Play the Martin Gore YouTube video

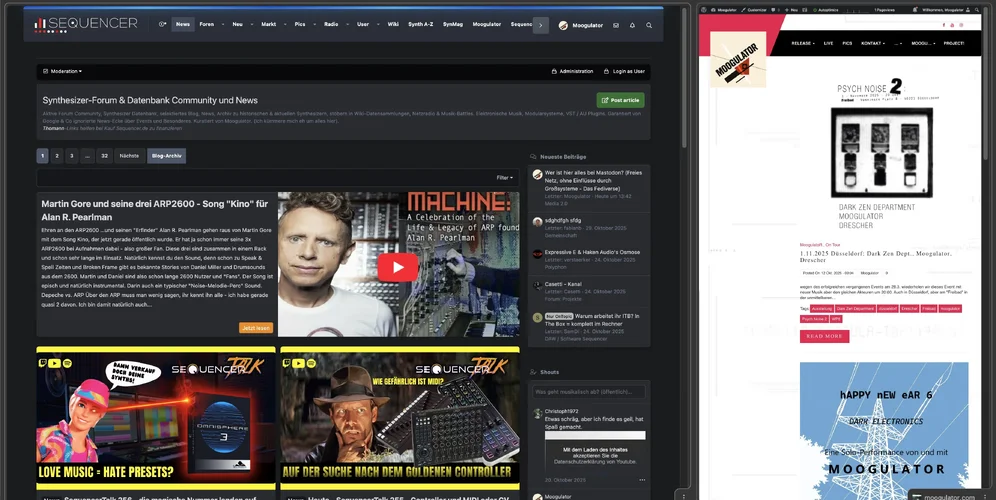coord(398,267)
